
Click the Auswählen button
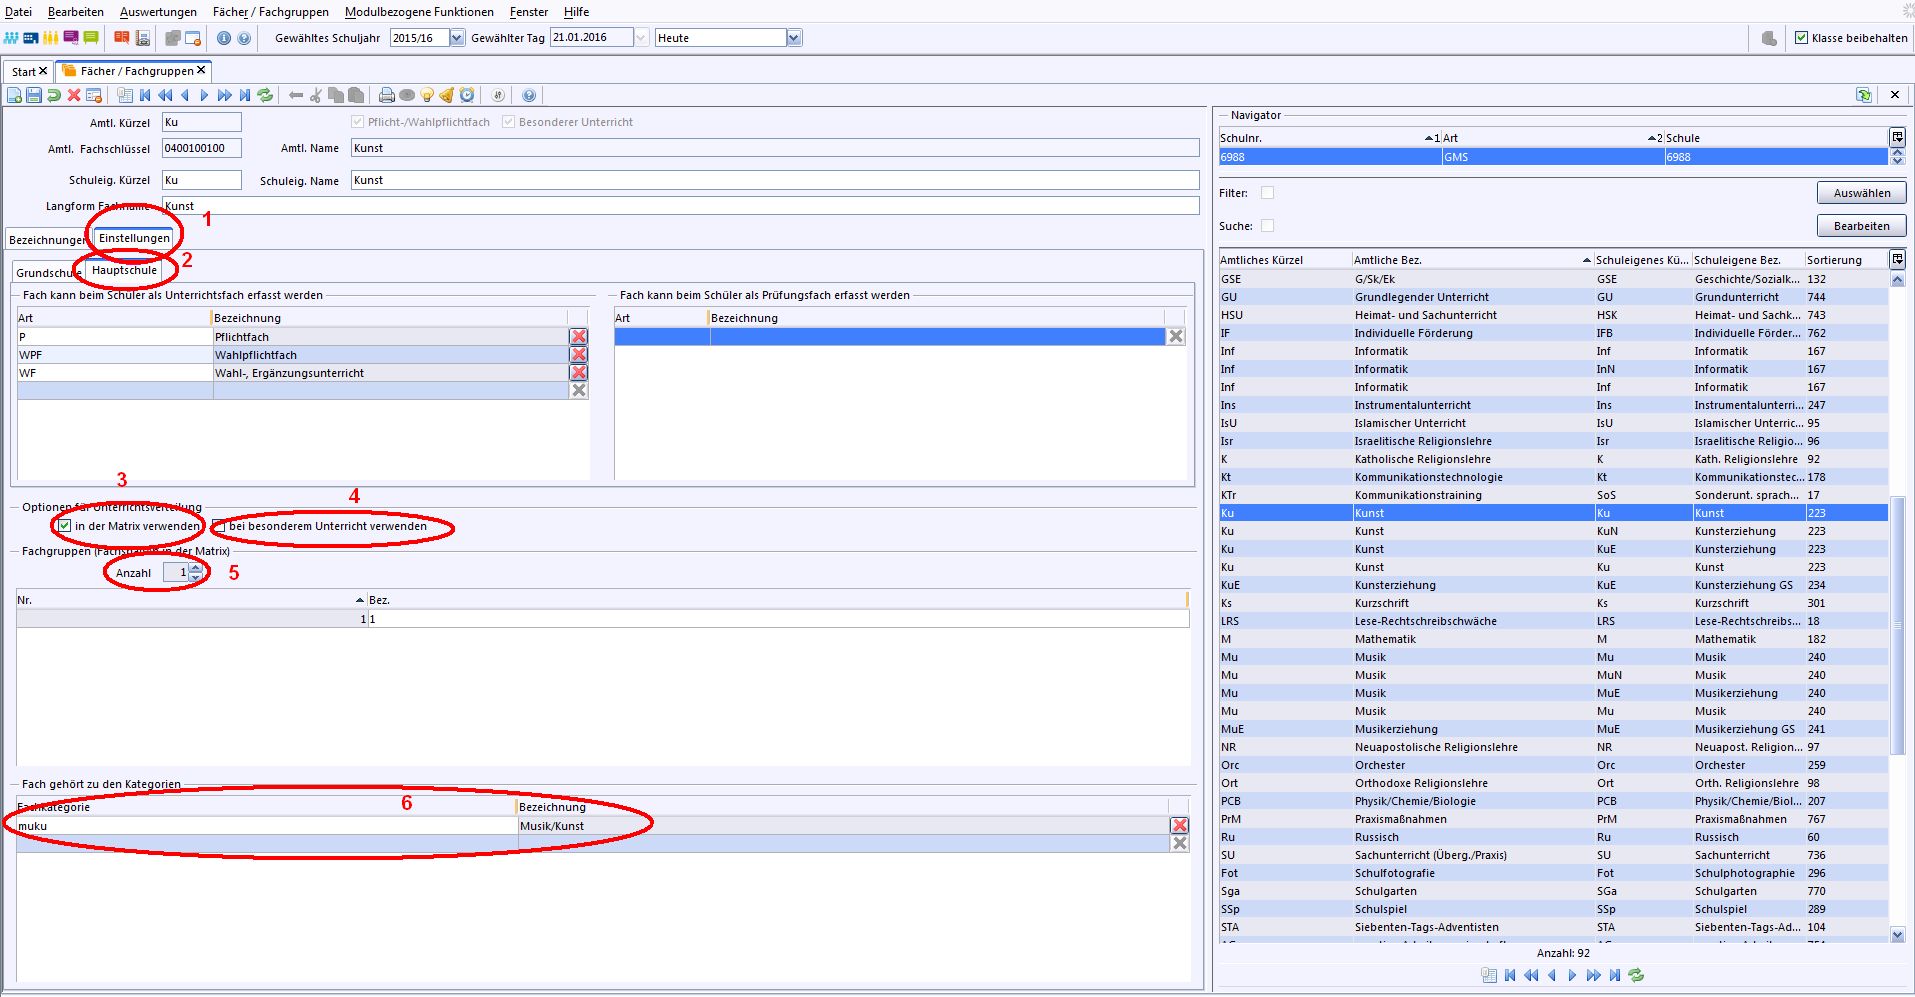tap(1861, 193)
